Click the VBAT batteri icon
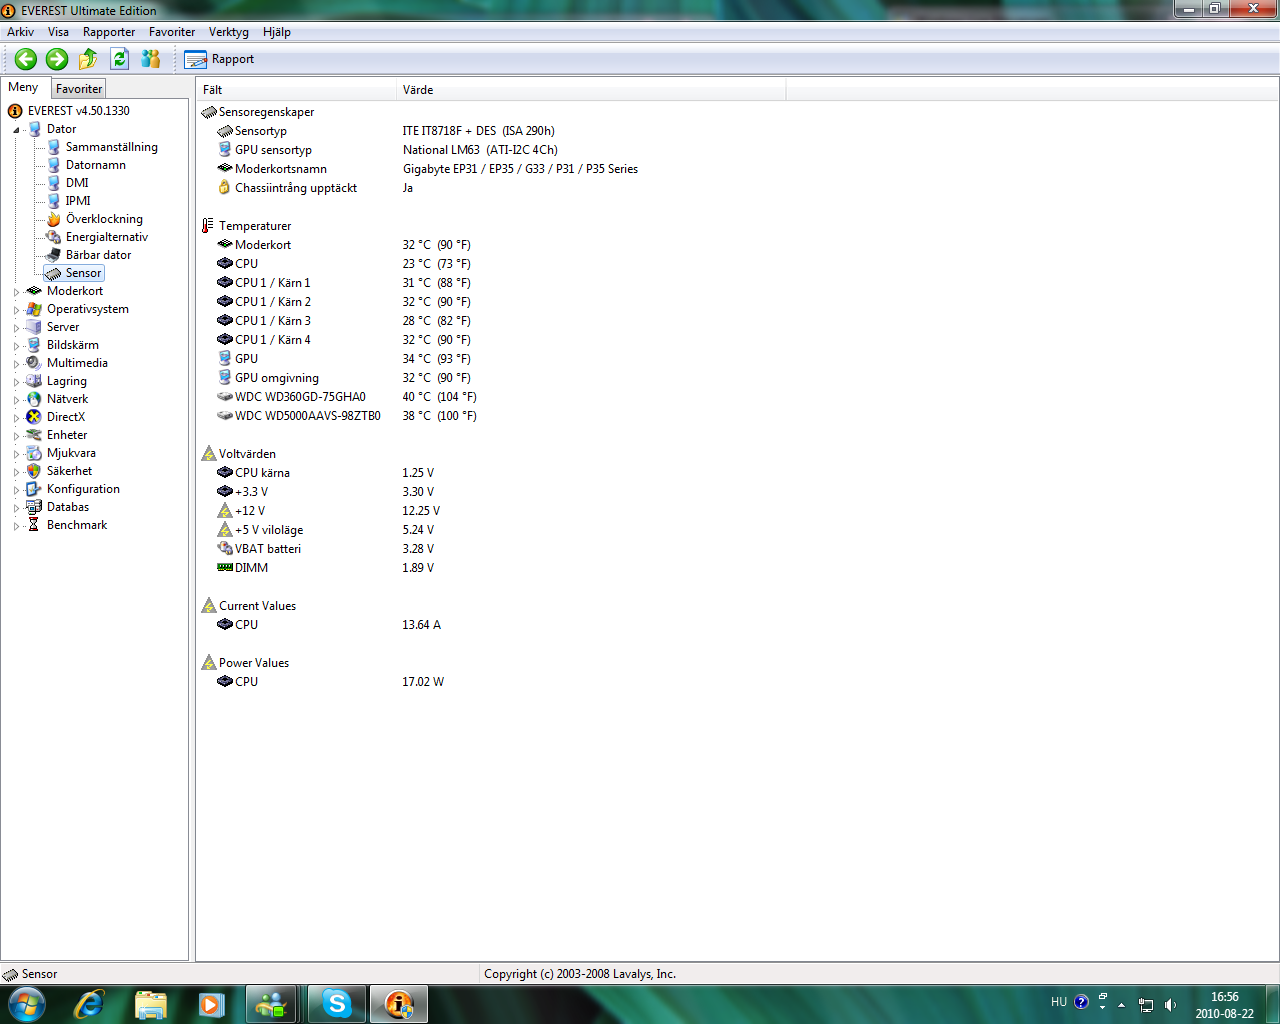 tap(225, 549)
